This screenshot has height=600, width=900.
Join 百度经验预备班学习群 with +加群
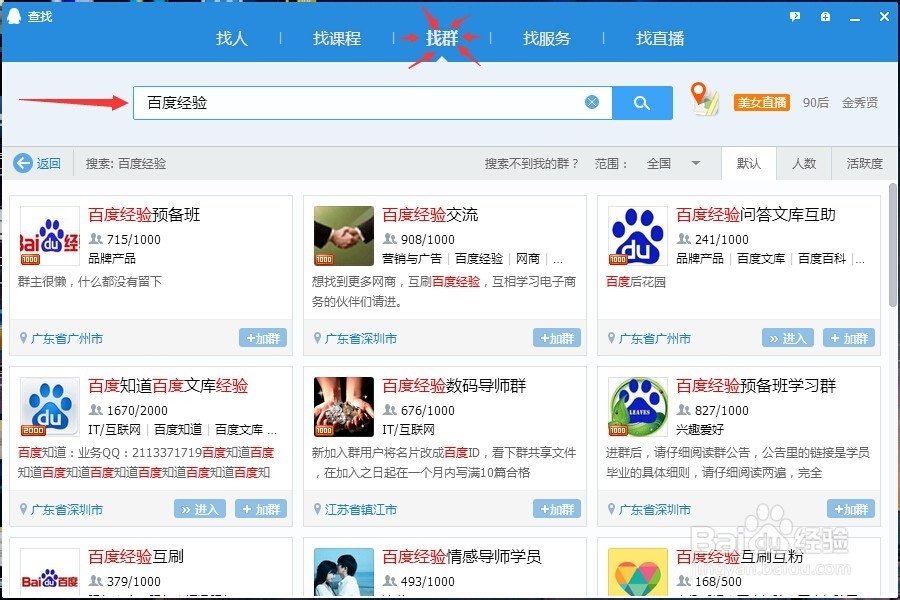[x=851, y=509]
